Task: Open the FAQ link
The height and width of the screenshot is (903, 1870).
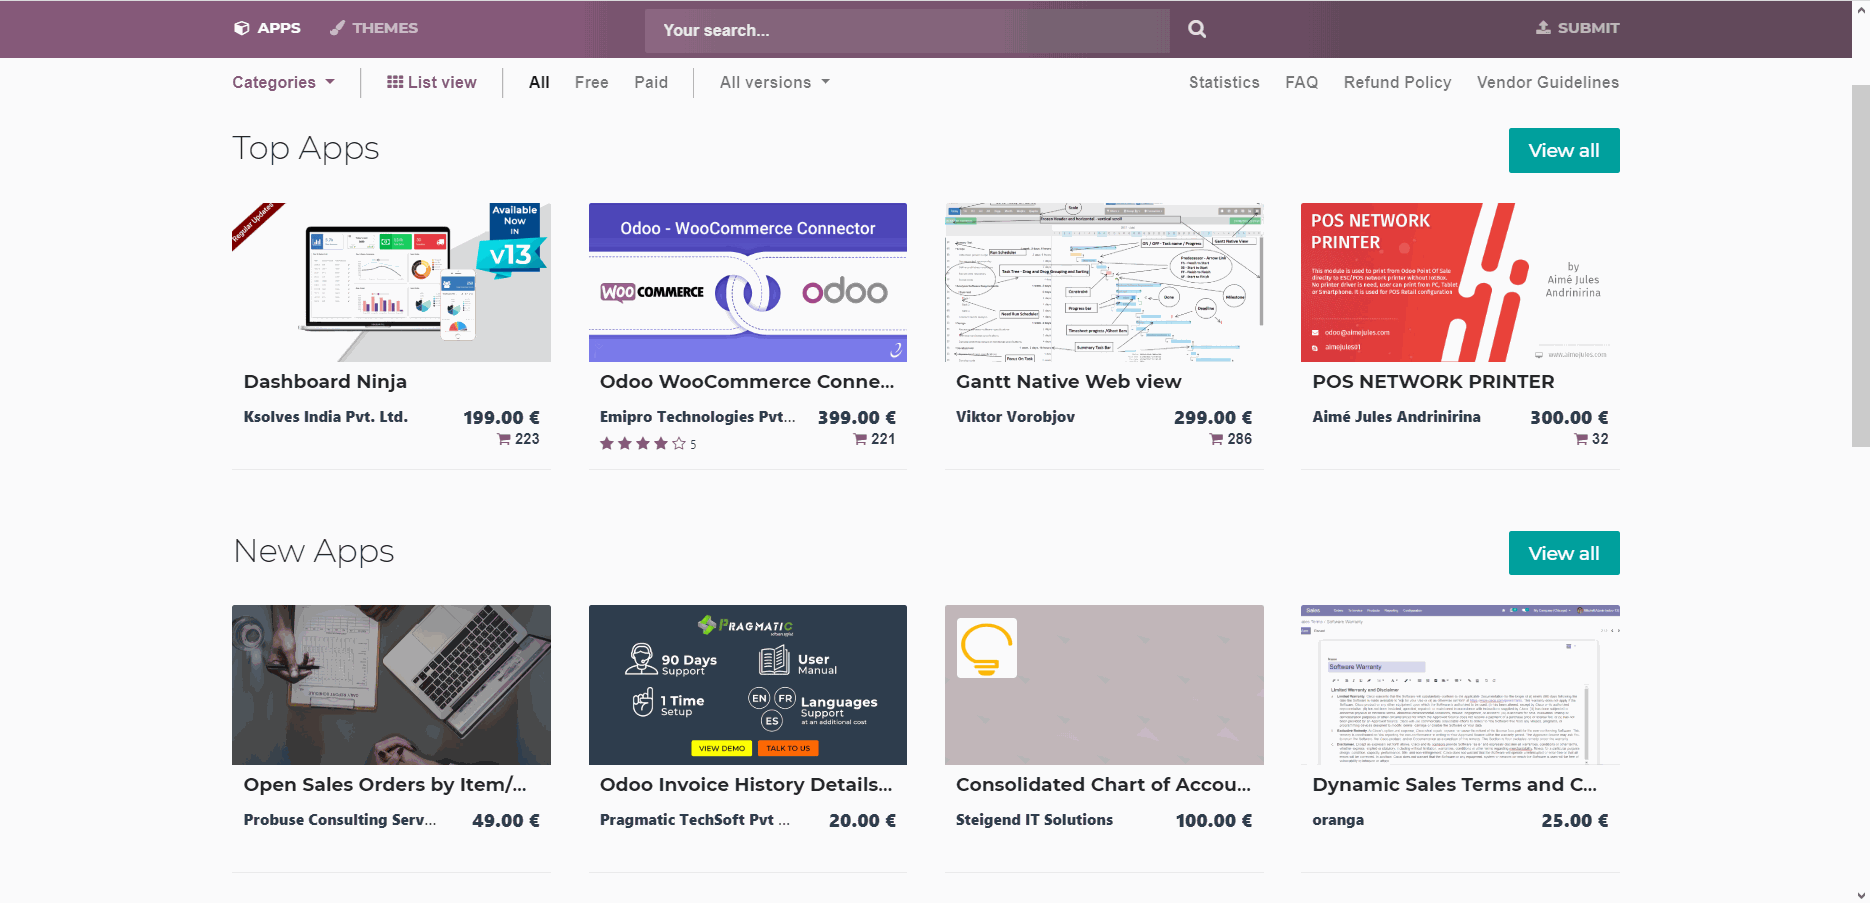Action: pos(1302,82)
